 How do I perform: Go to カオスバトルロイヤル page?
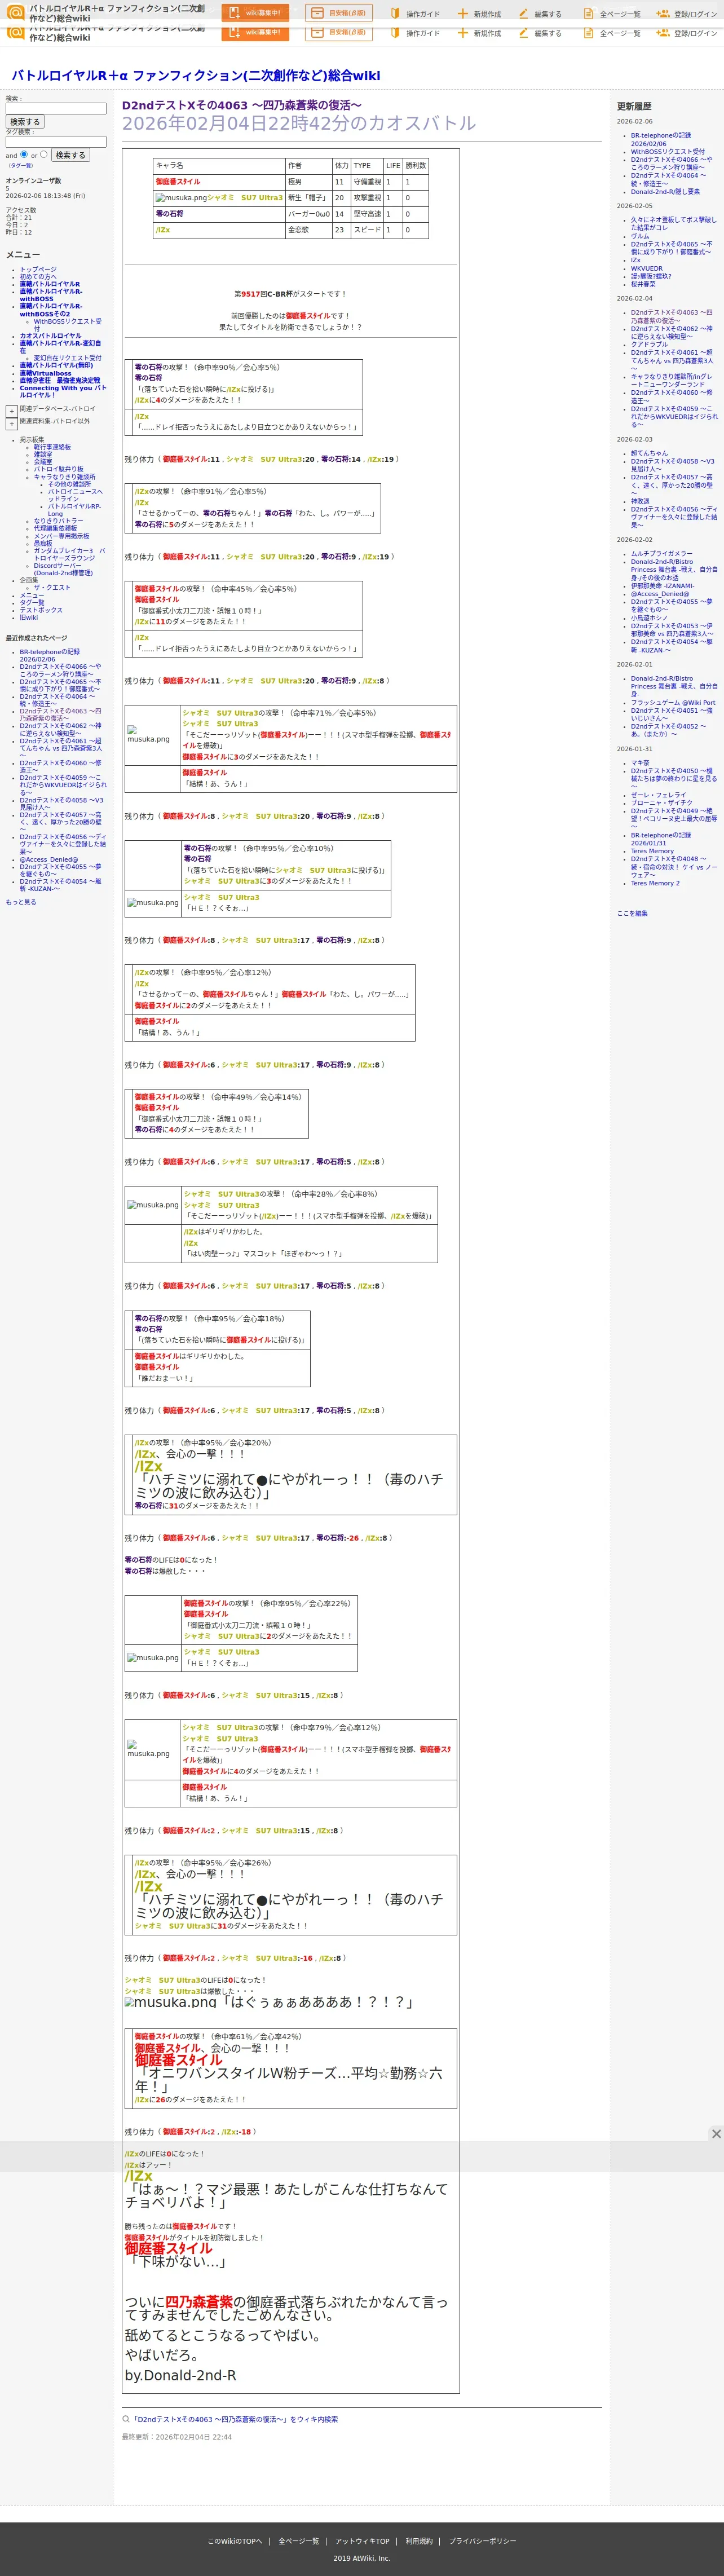click(x=51, y=336)
